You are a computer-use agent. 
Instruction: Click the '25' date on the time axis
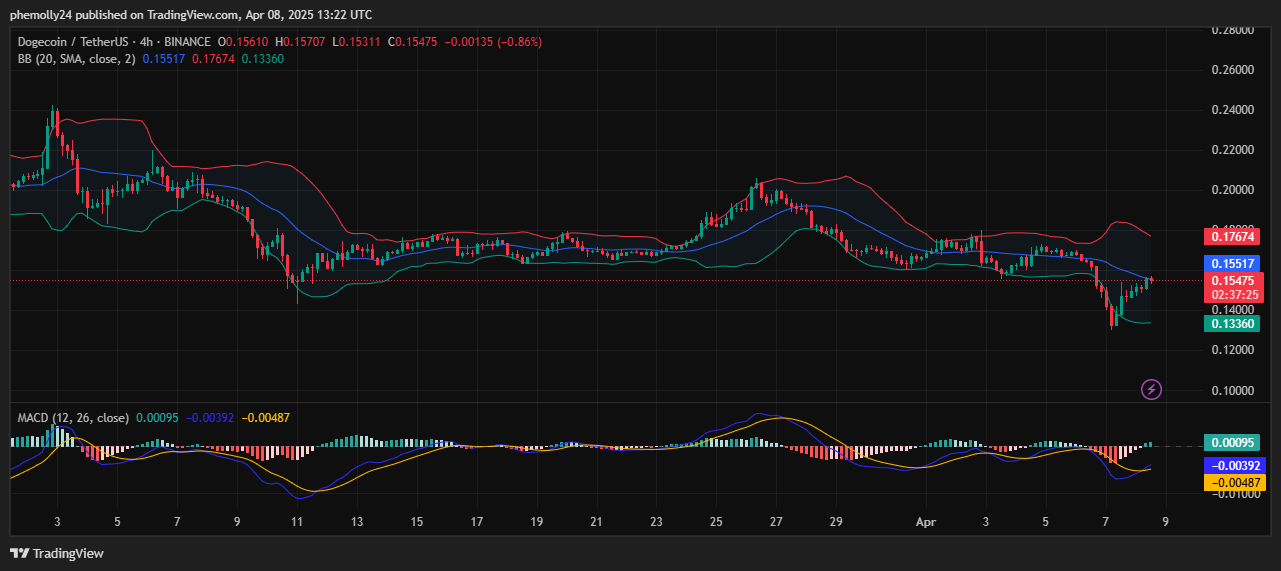(716, 521)
